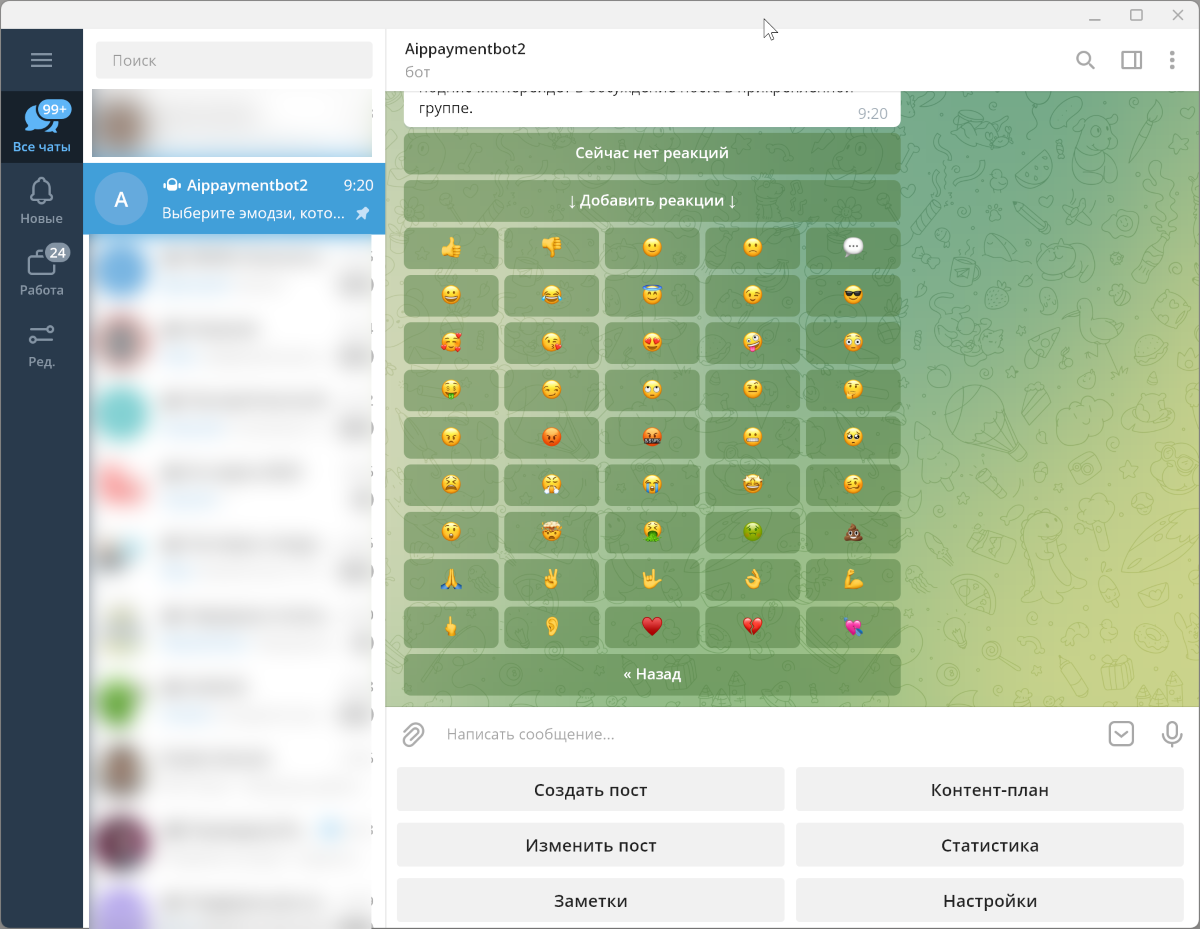
Task: Choose the broken heart emoji
Action: click(753, 627)
